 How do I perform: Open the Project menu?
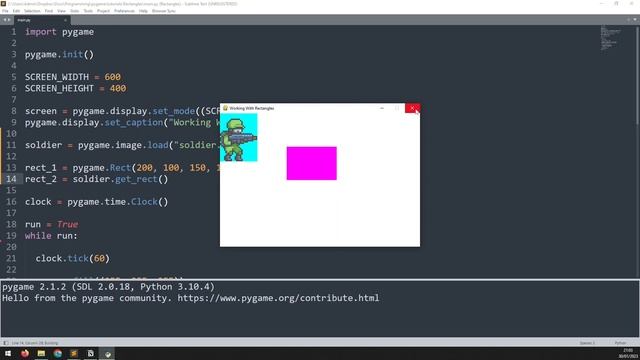pyautogui.click(x=103, y=11)
